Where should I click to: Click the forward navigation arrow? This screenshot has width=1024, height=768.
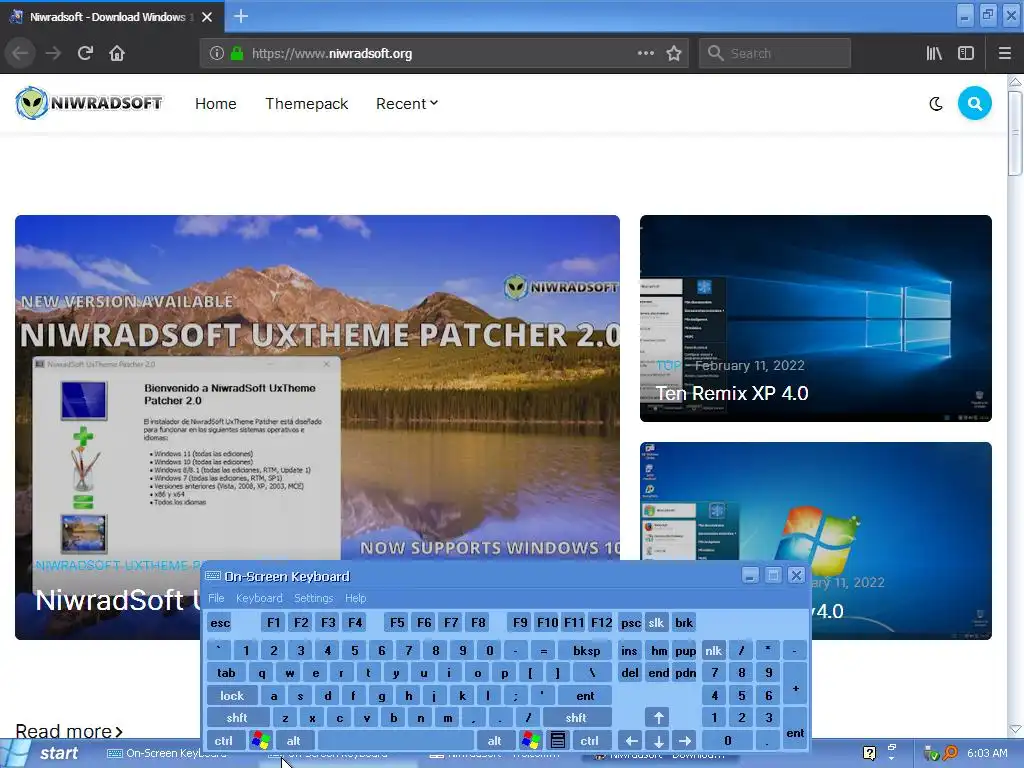point(53,54)
